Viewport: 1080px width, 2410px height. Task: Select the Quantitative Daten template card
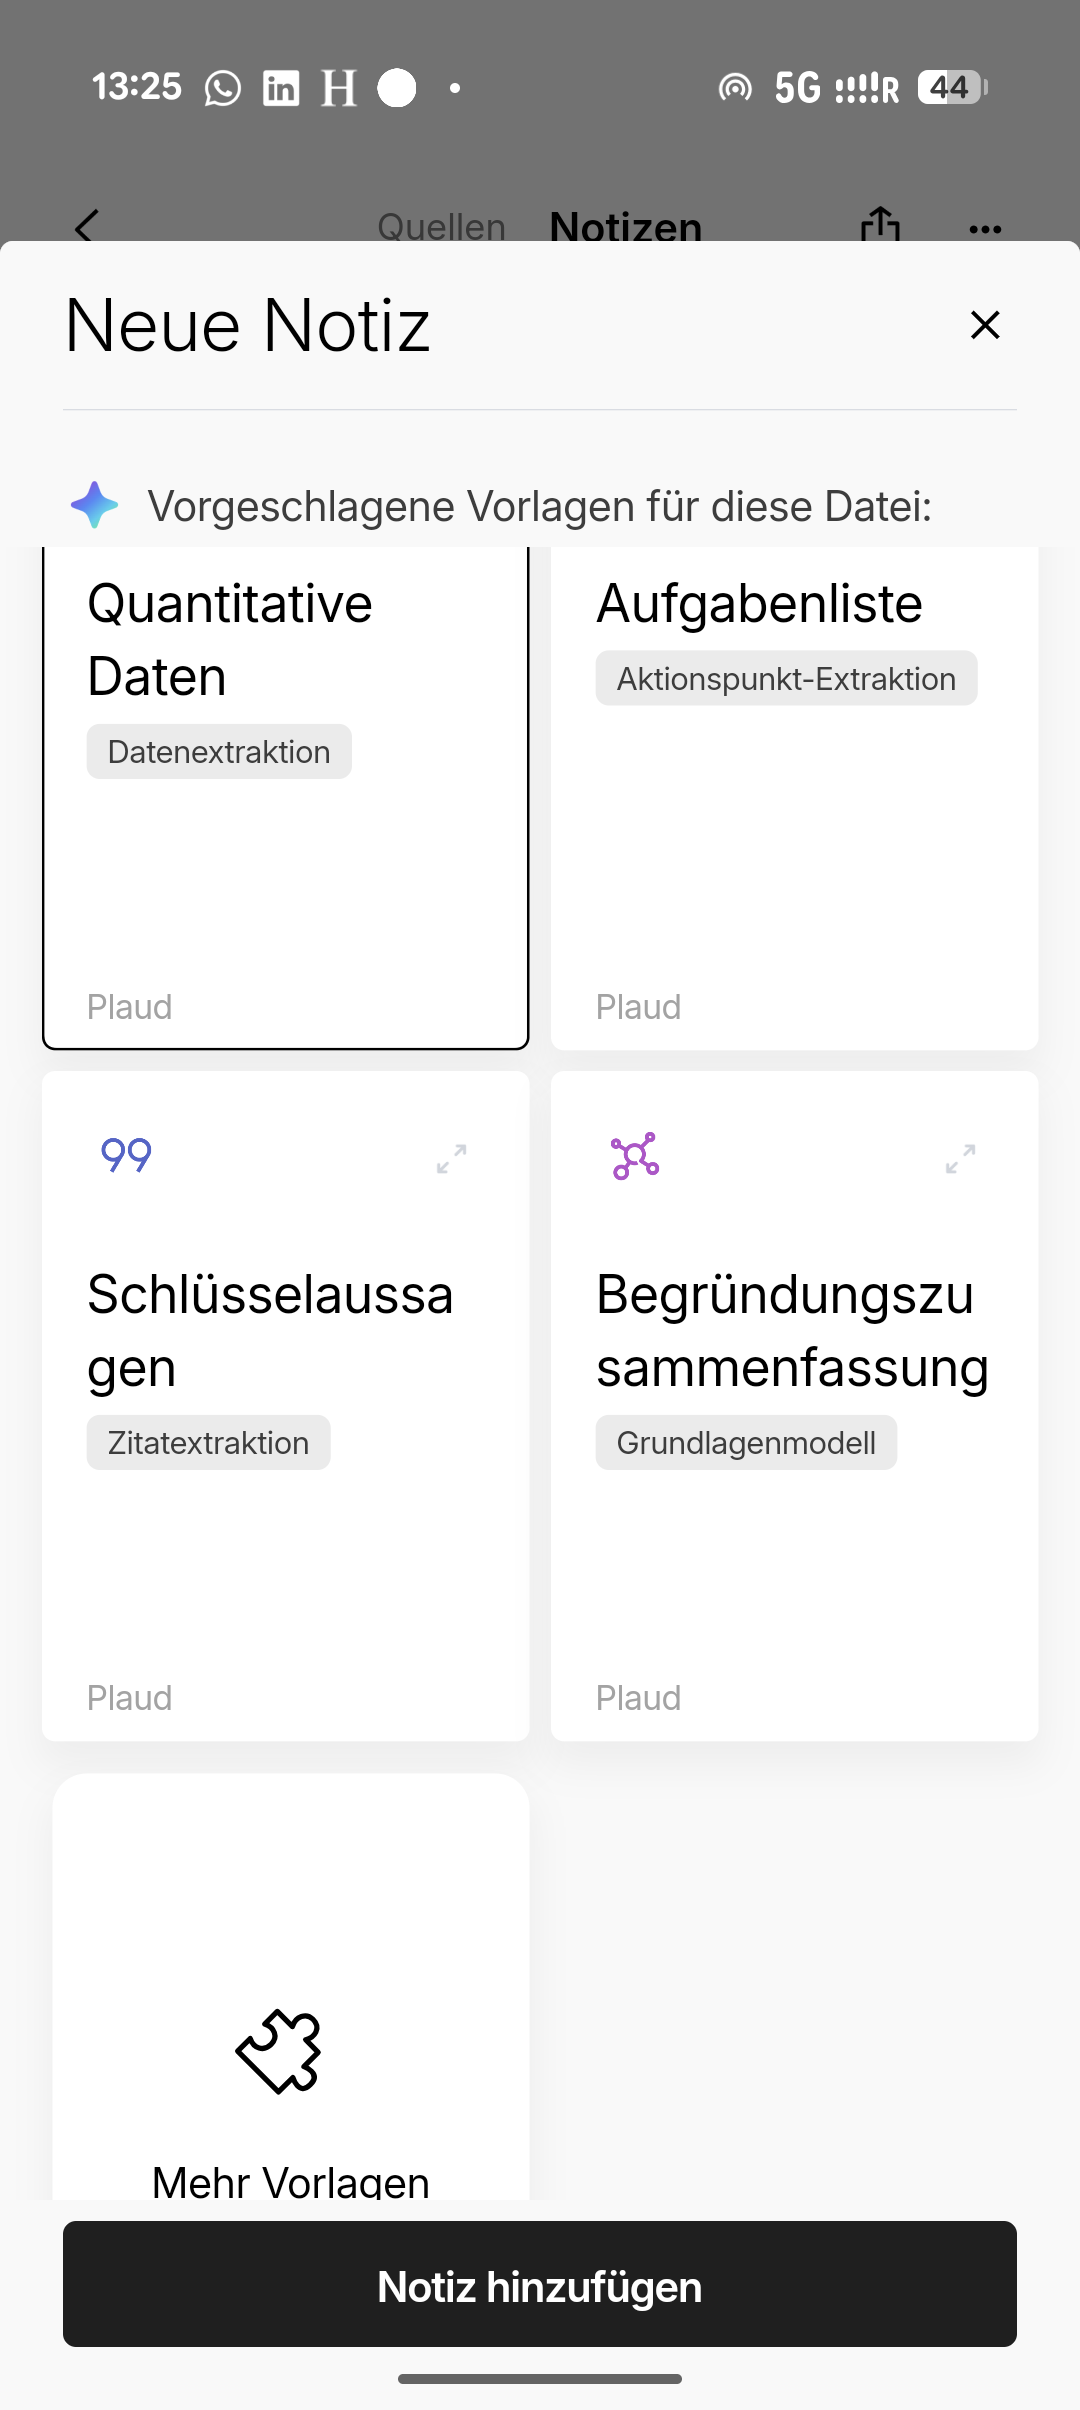coord(285,850)
